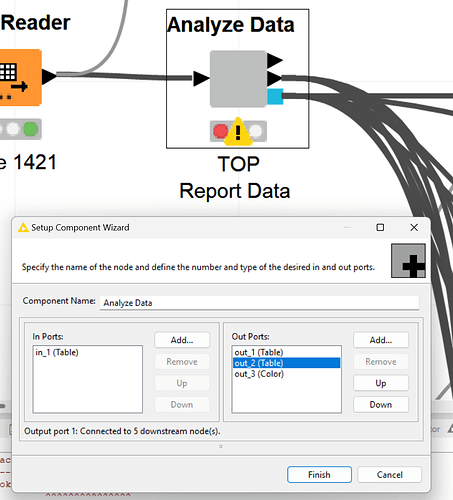Click the Reader node's green status light

(31, 129)
